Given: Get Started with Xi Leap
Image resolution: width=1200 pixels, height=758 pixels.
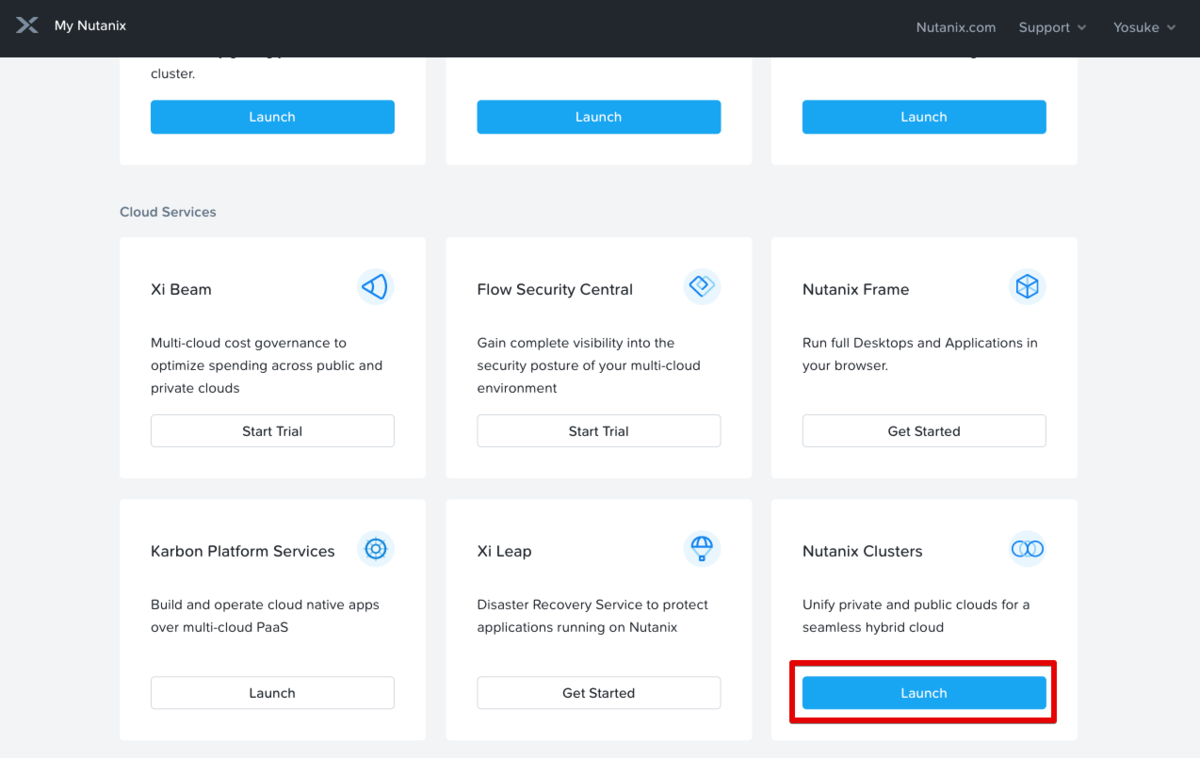Looking at the screenshot, I should click(598, 693).
